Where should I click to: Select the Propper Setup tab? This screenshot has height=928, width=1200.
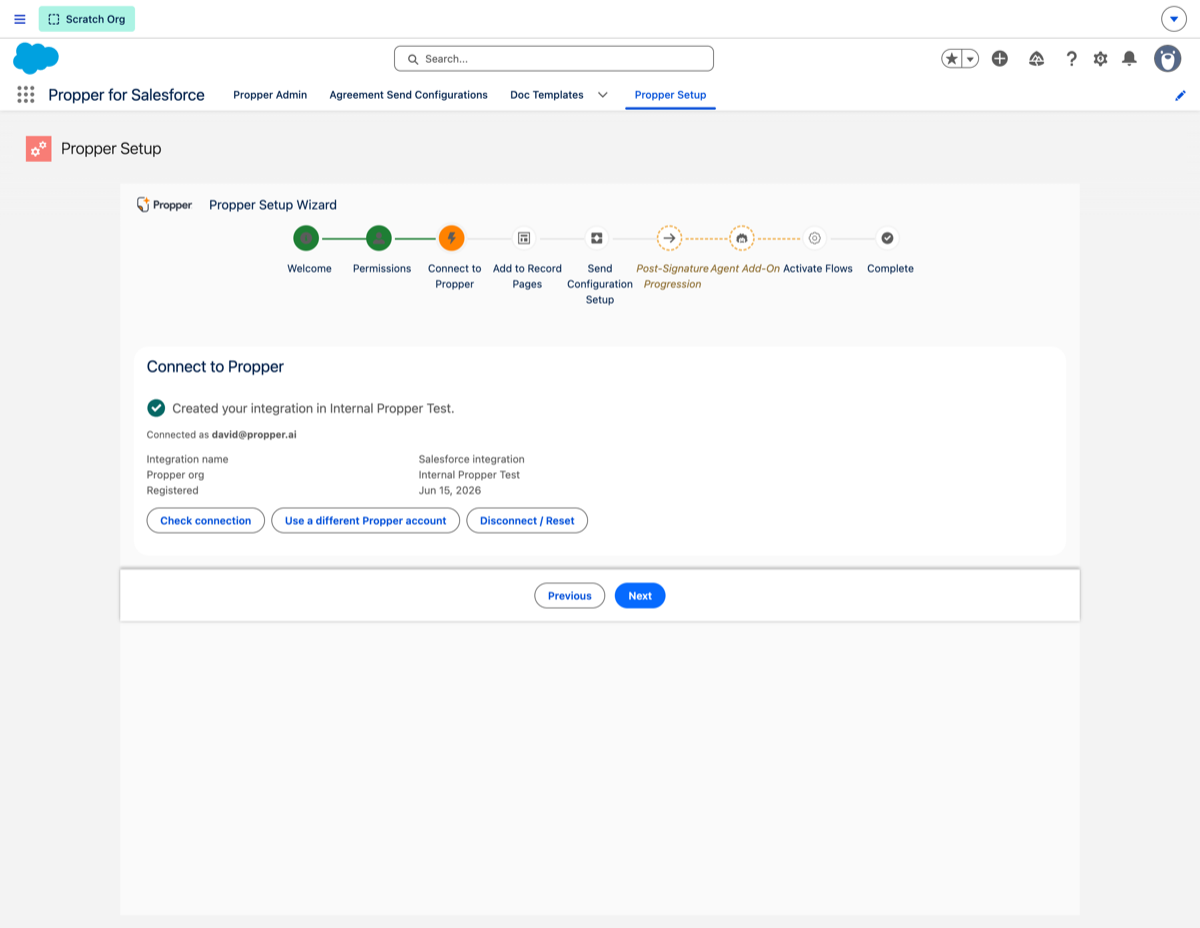(670, 95)
